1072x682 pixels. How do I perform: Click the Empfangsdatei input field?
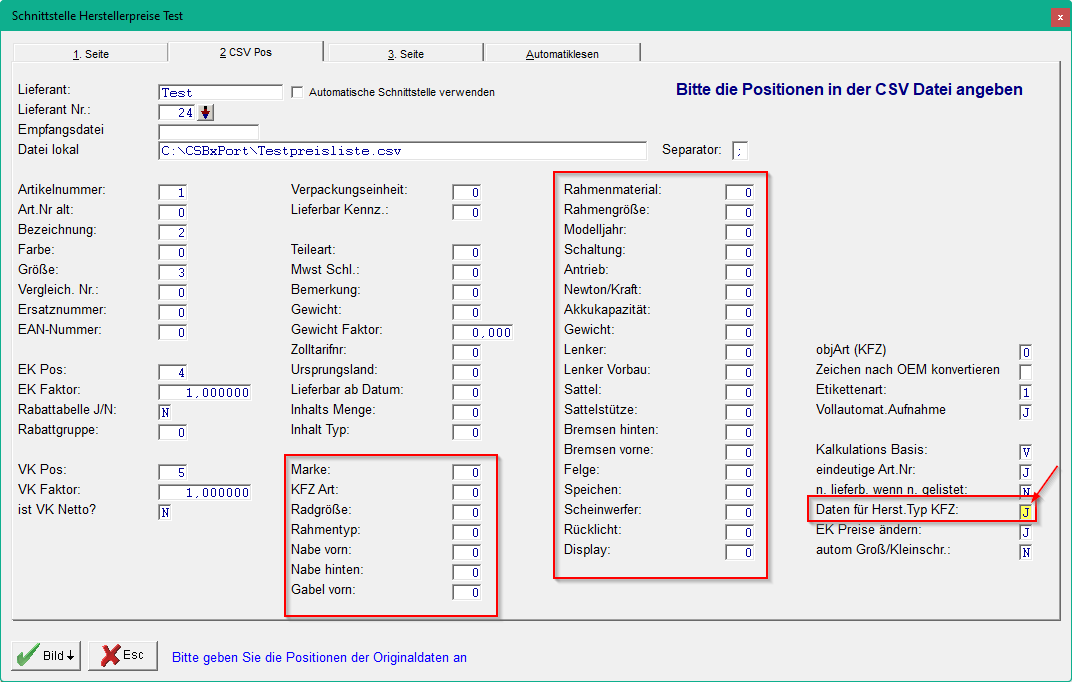coord(209,132)
